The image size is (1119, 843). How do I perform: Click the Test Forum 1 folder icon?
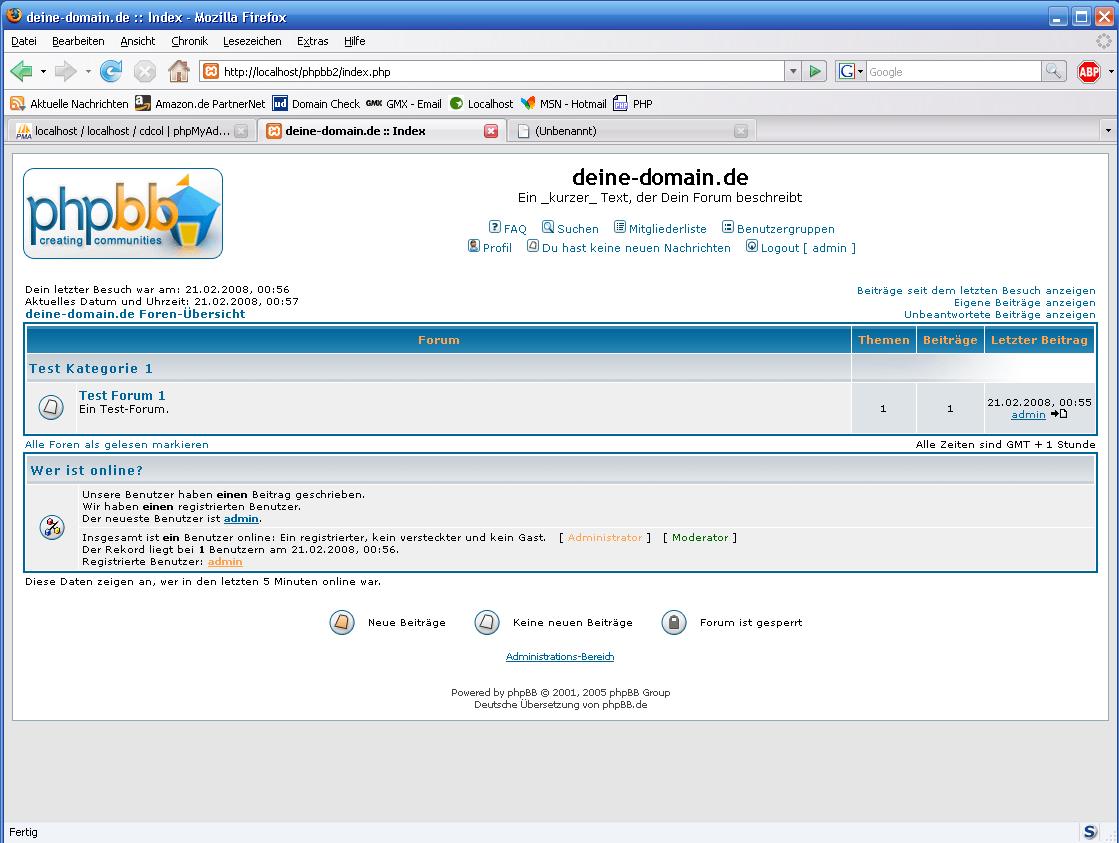[51, 407]
